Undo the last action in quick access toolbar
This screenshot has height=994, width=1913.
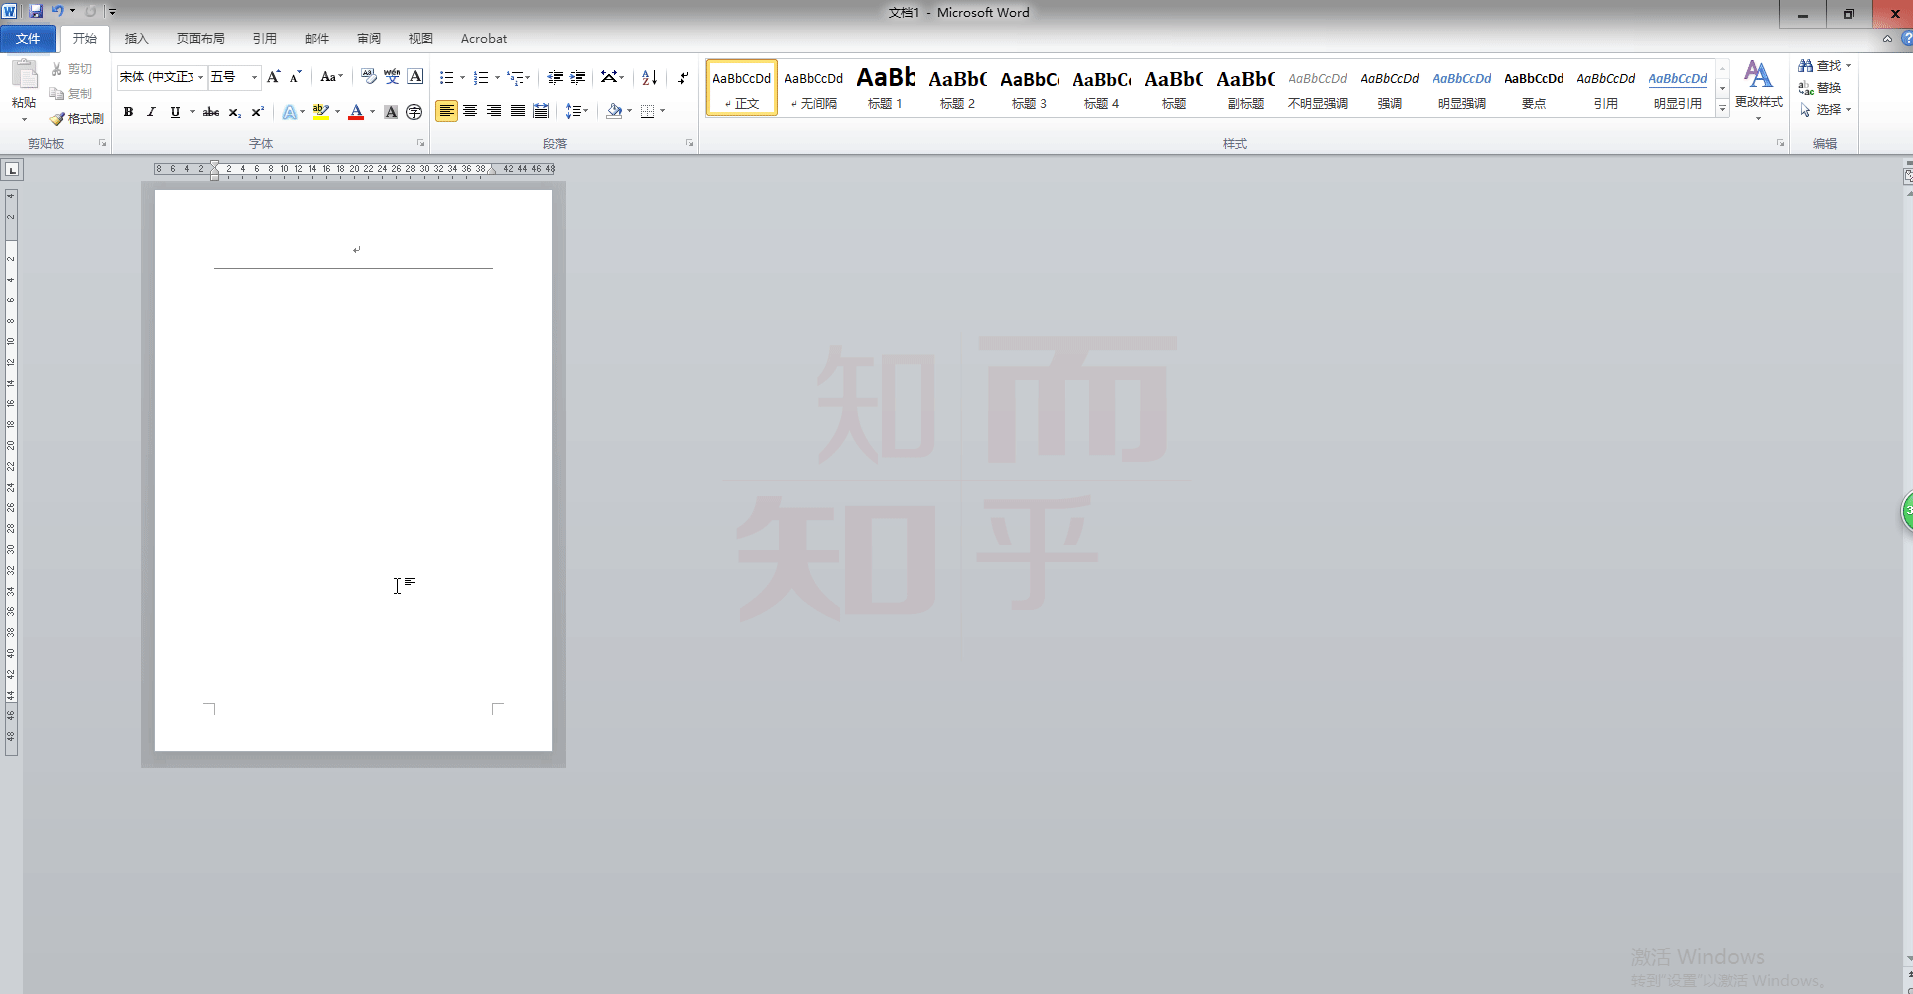(x=57, y=12)
